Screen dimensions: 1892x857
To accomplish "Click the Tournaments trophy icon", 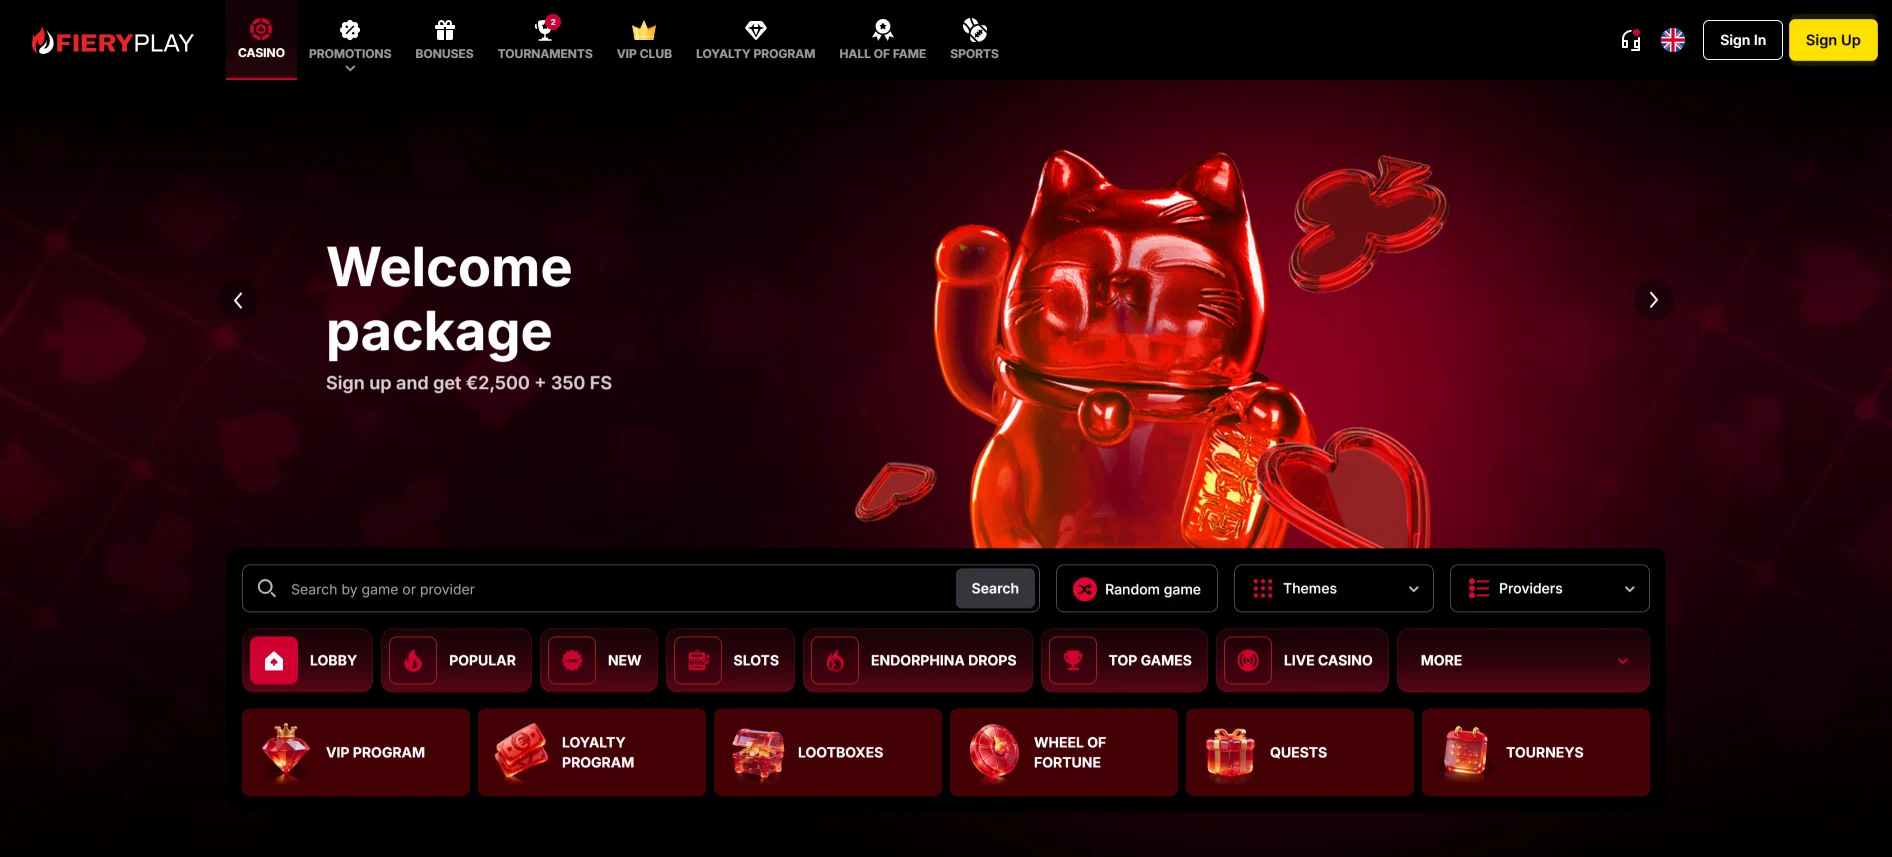I will pos(545,30).
